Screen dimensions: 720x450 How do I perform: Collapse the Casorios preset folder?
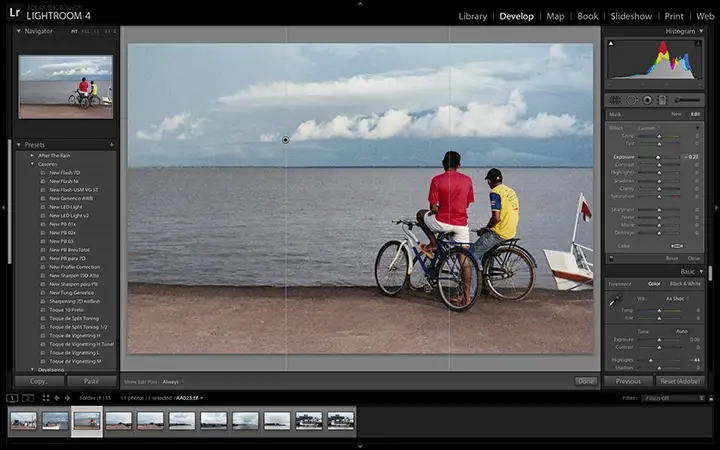click(32, 164)
